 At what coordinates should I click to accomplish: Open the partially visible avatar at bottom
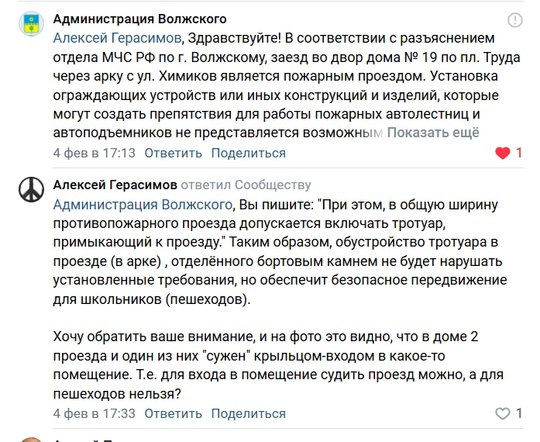[31, 440]
